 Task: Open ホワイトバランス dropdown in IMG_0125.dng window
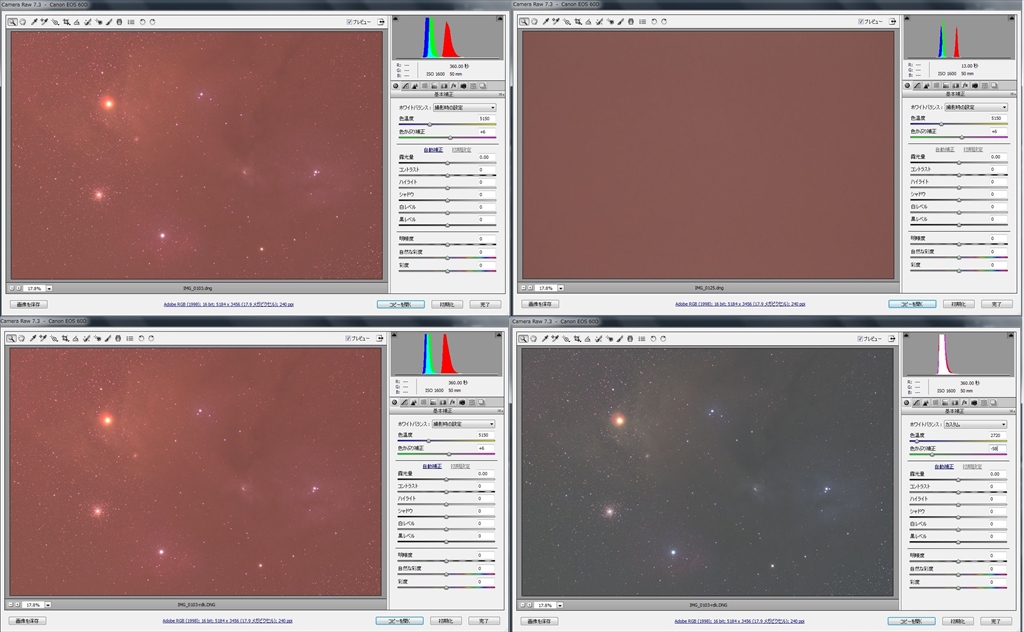tap(976, 107)
